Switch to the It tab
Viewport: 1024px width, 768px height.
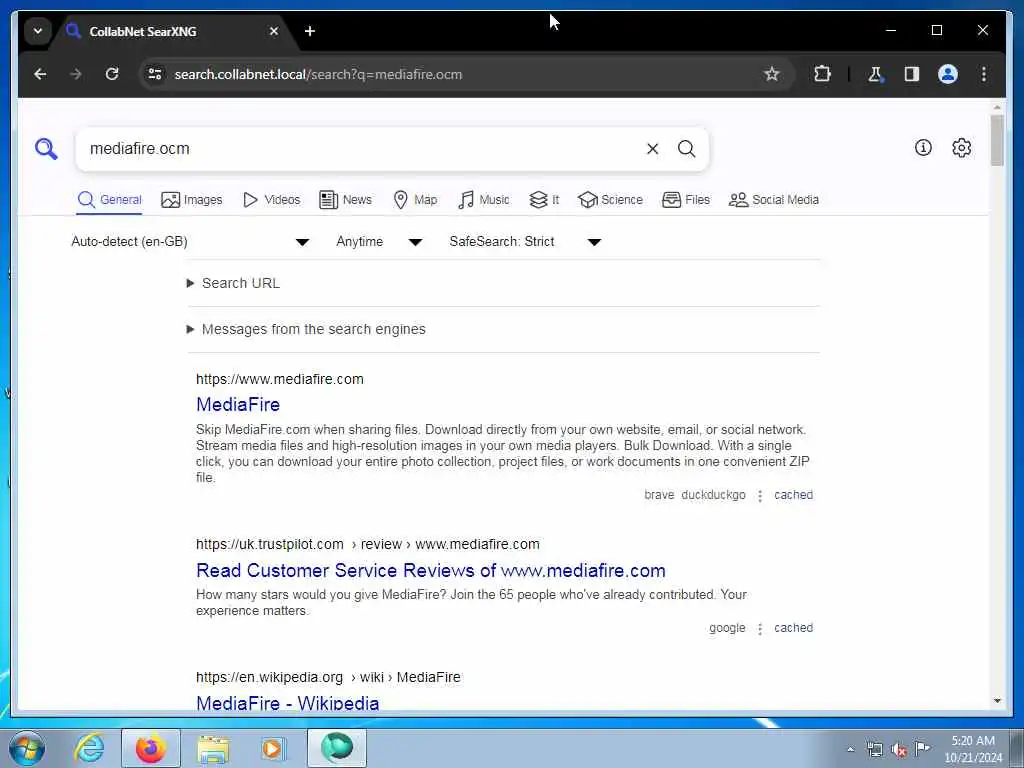pos(544,200)
